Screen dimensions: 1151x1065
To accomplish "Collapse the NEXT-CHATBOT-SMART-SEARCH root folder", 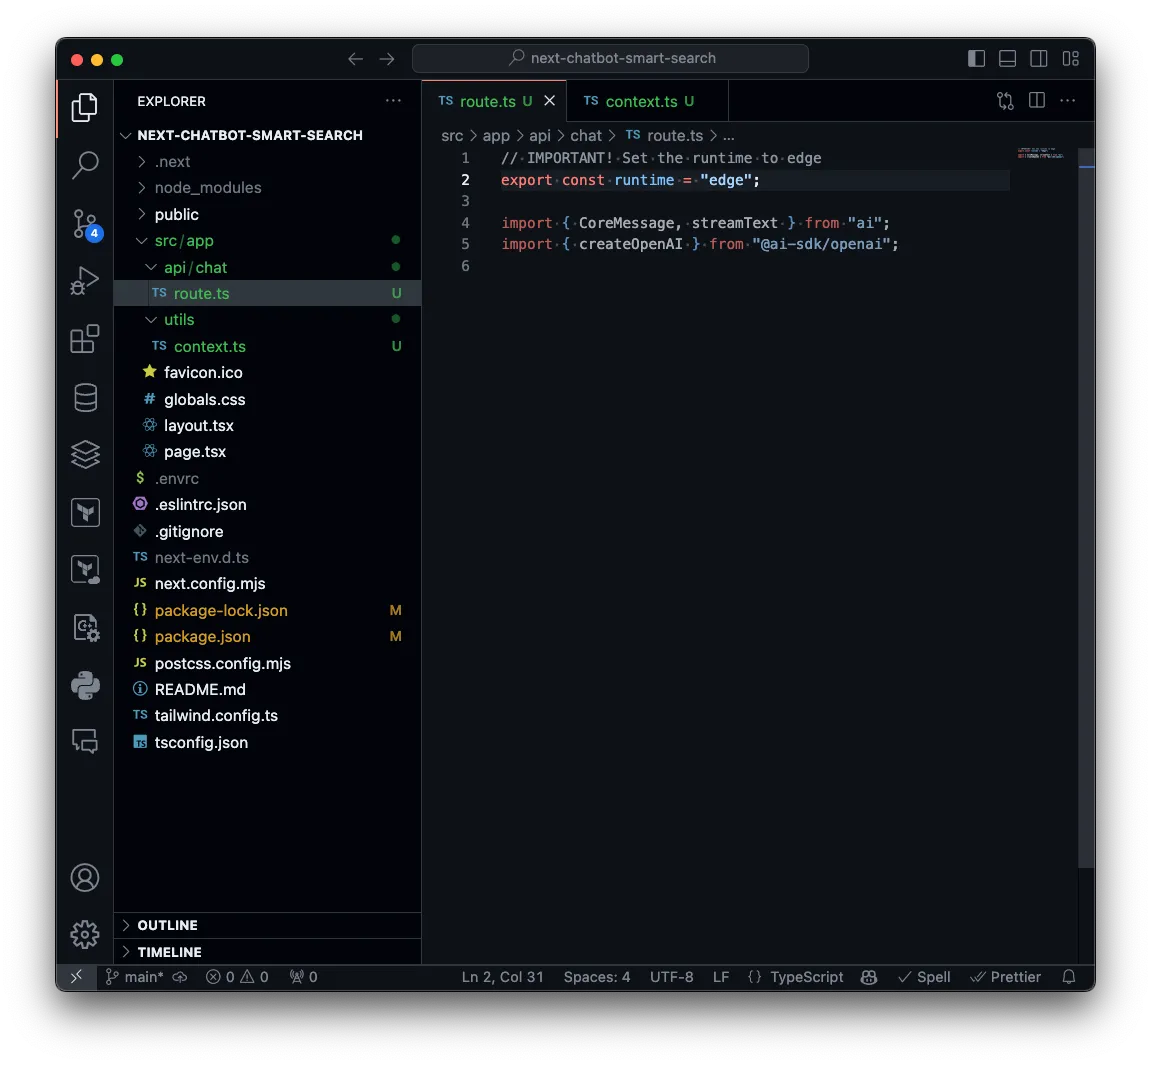I will [x=268, y=135].
